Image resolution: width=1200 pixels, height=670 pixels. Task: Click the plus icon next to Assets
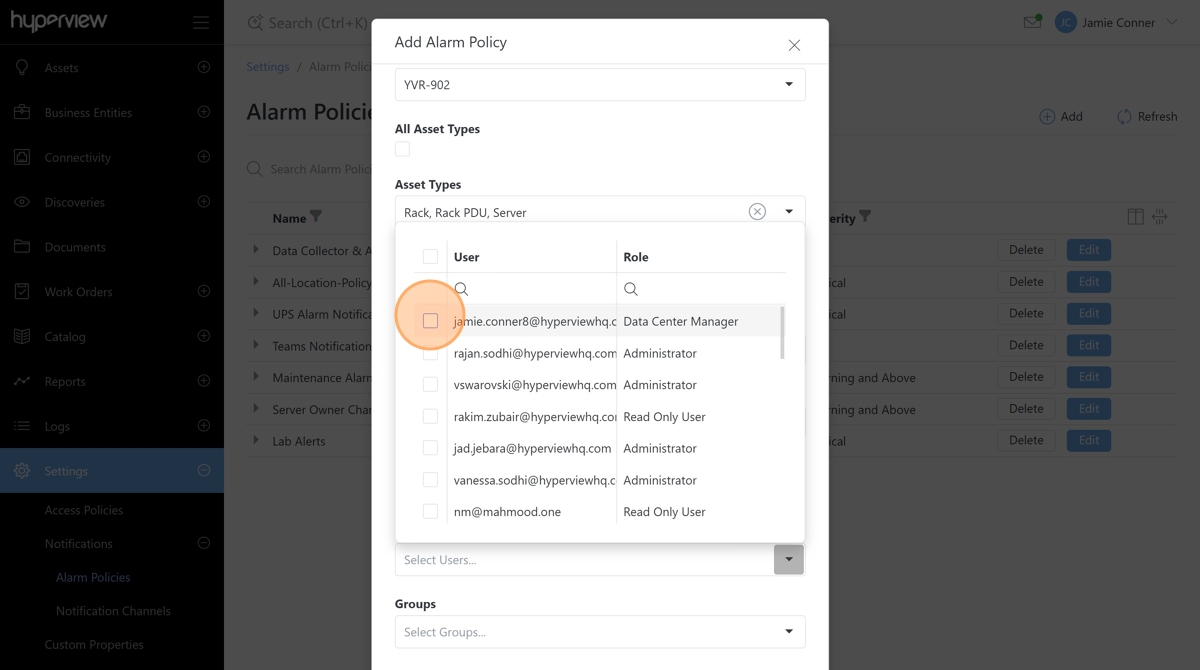click(x=204, y=67)
